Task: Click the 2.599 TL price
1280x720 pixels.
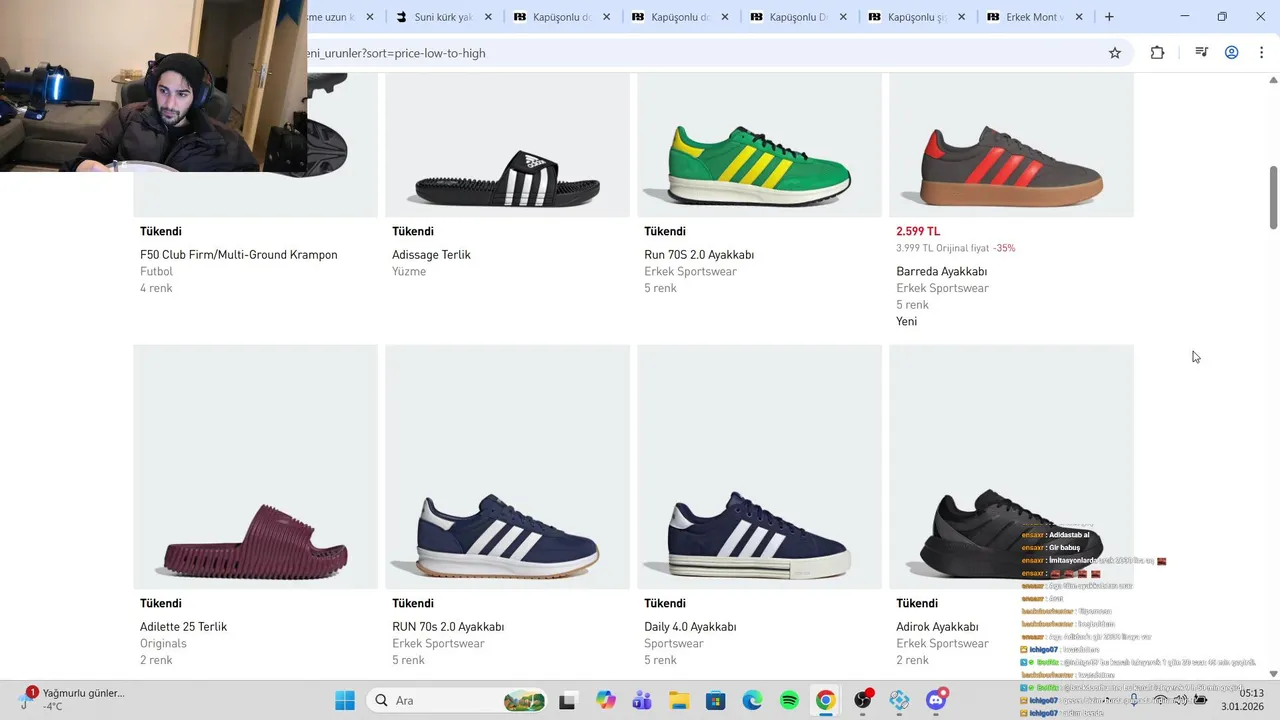Action: coord(918,231)
